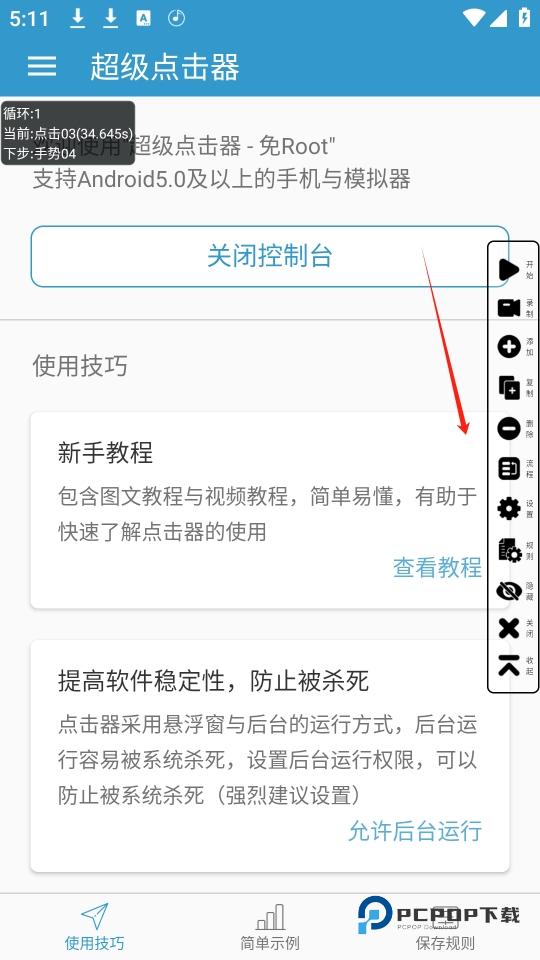Close the floating panel with X icon
This screenshot has height=960, width=540.
[x=509, y=628]
